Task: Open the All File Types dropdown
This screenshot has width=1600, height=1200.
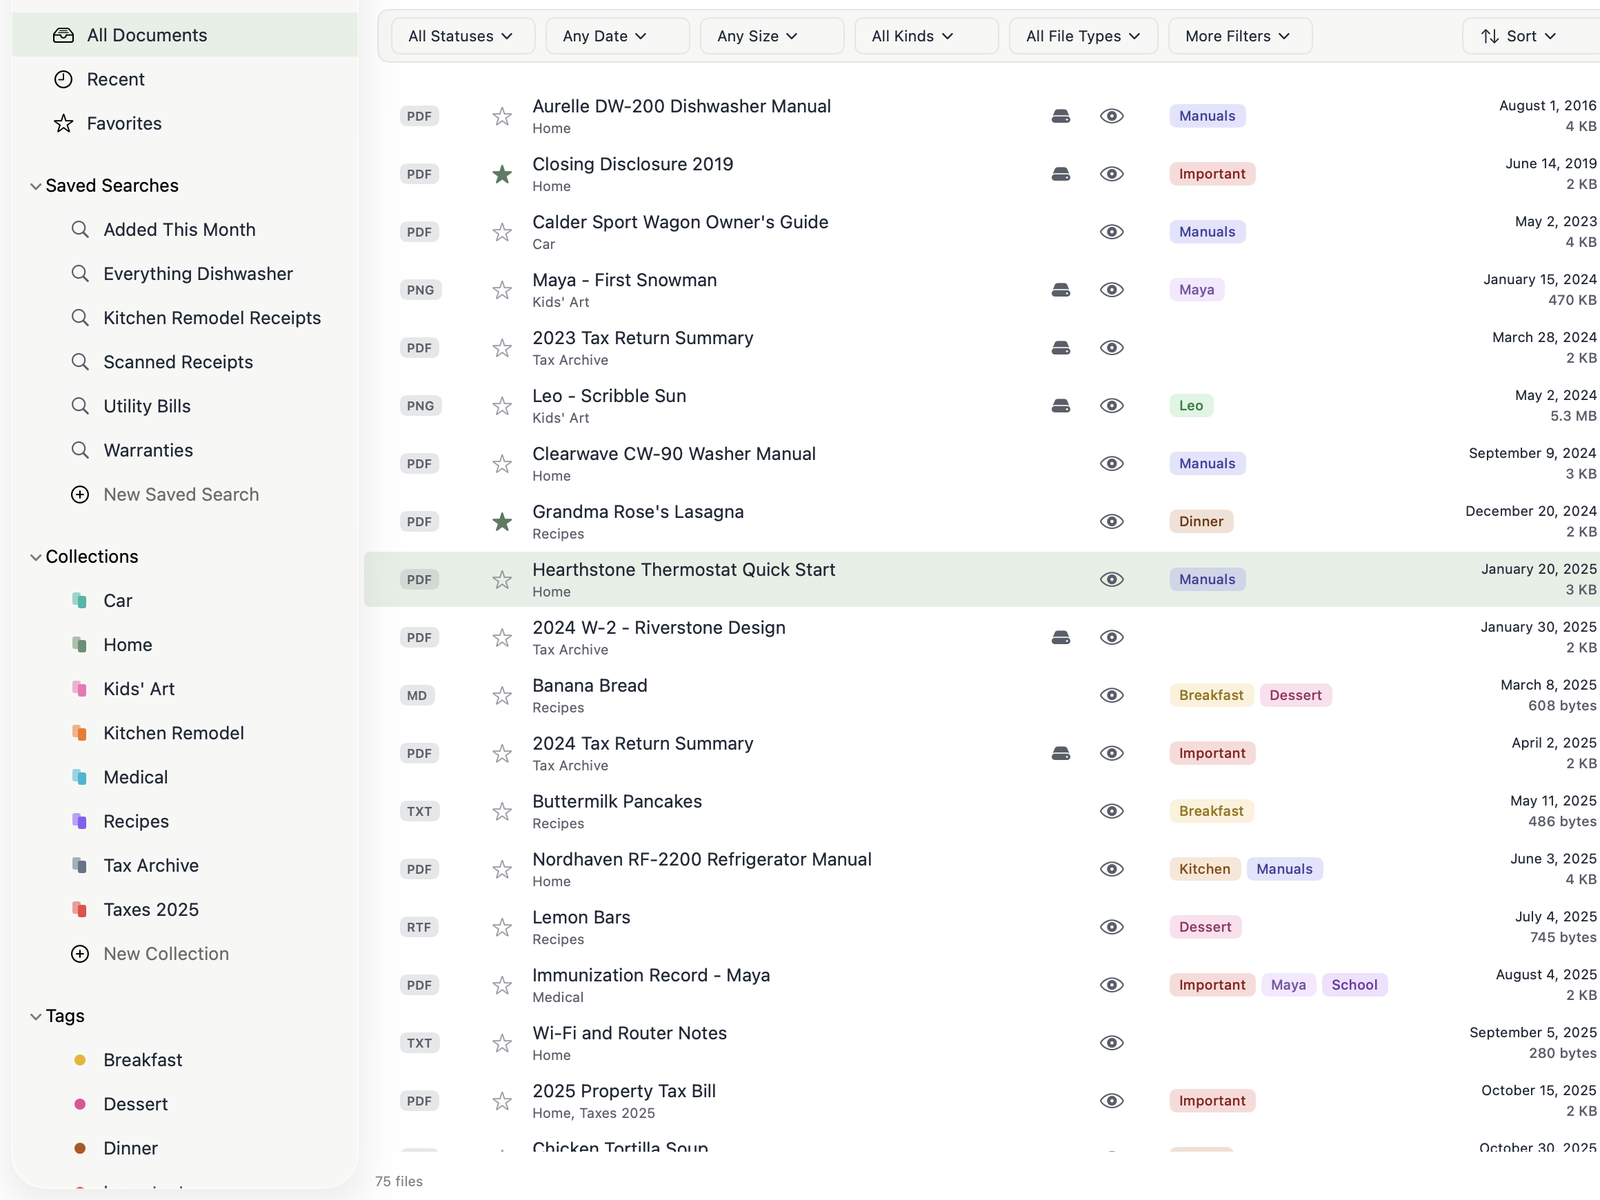Action: tap(1083, 36)
